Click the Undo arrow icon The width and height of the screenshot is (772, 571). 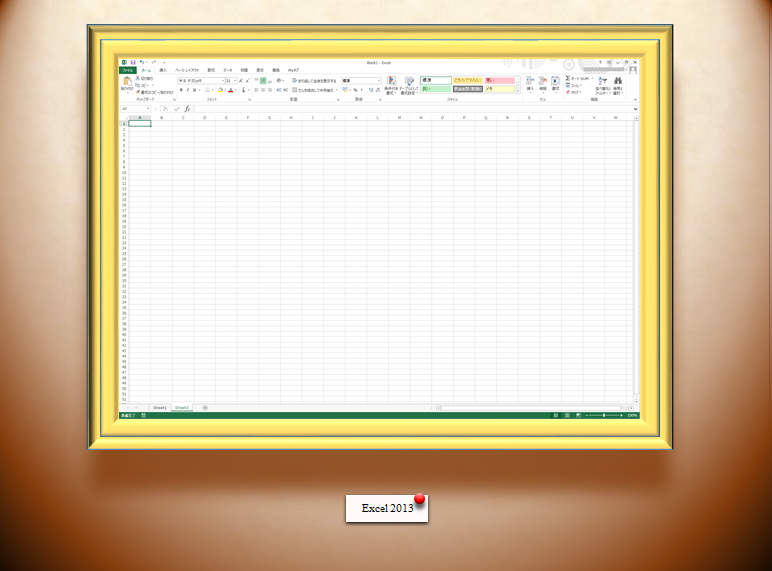[142, 62]
